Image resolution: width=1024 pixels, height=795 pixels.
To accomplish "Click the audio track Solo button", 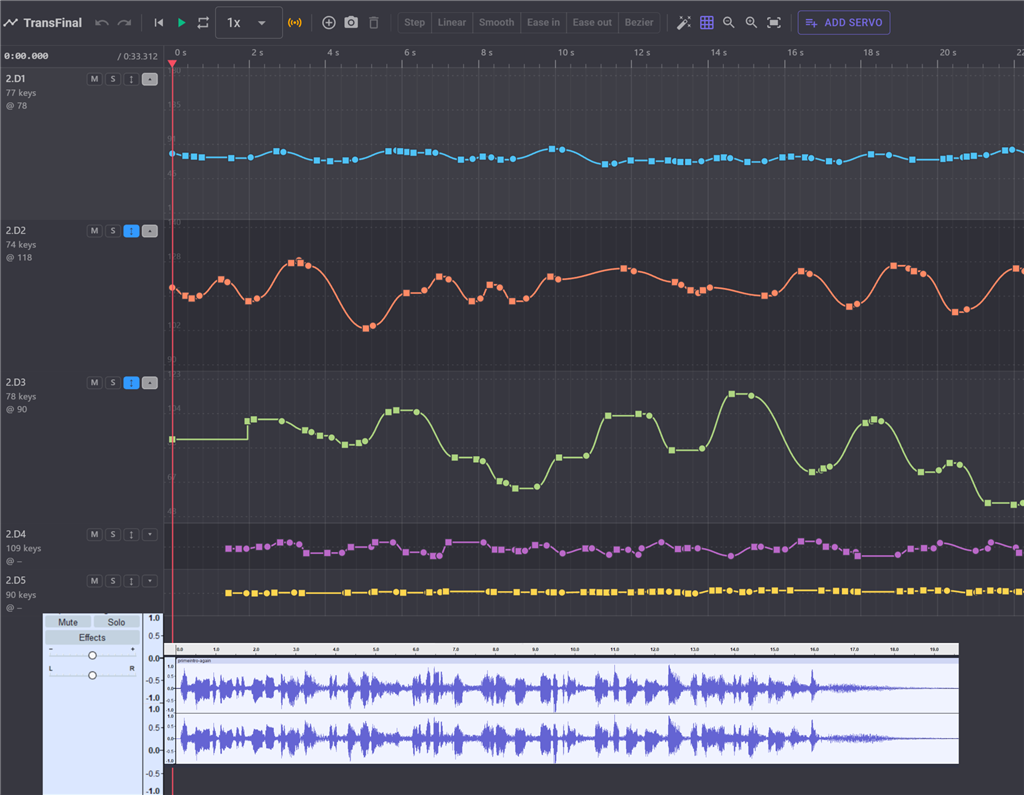I will coord(116,622).
